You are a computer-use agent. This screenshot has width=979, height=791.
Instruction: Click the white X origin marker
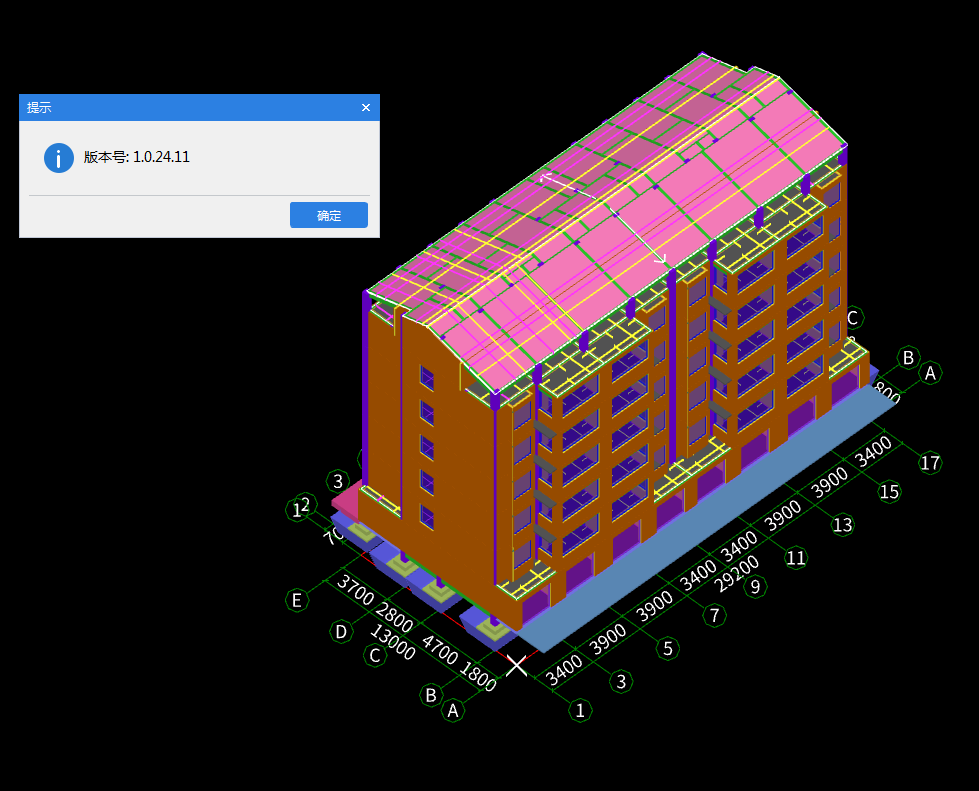[x=516, y=666]
